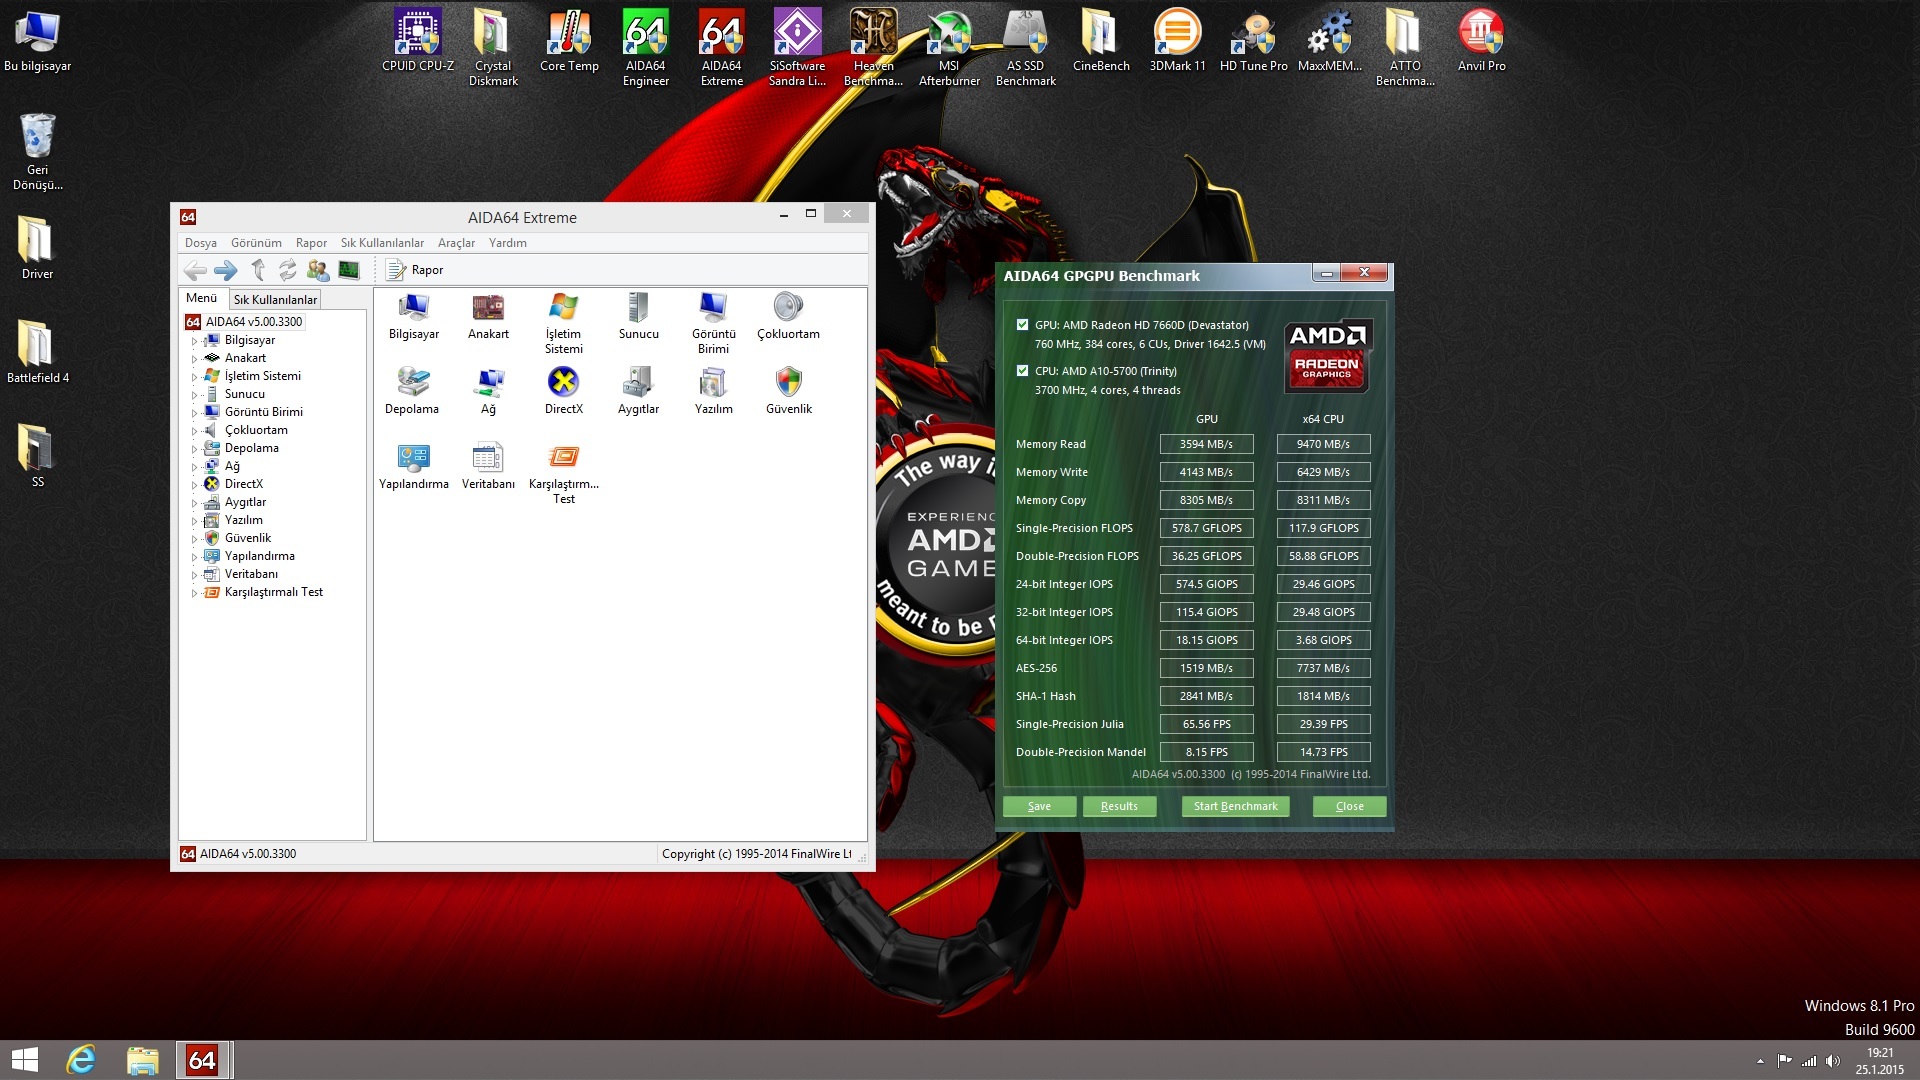Open the Ağ icon in main pane
The image size is (1920, 1080).
pyautogui.click(x=488, y=391)
